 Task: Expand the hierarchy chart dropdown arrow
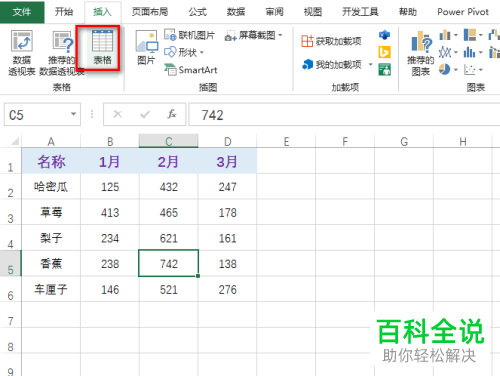(481, 35)
